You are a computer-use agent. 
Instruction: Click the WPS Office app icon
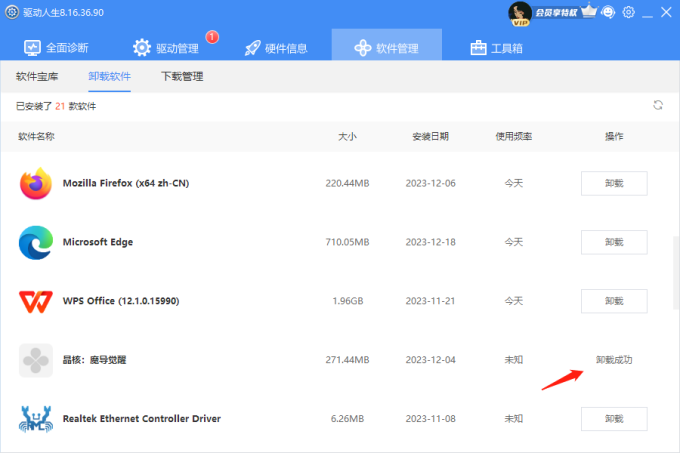[35, 301]
